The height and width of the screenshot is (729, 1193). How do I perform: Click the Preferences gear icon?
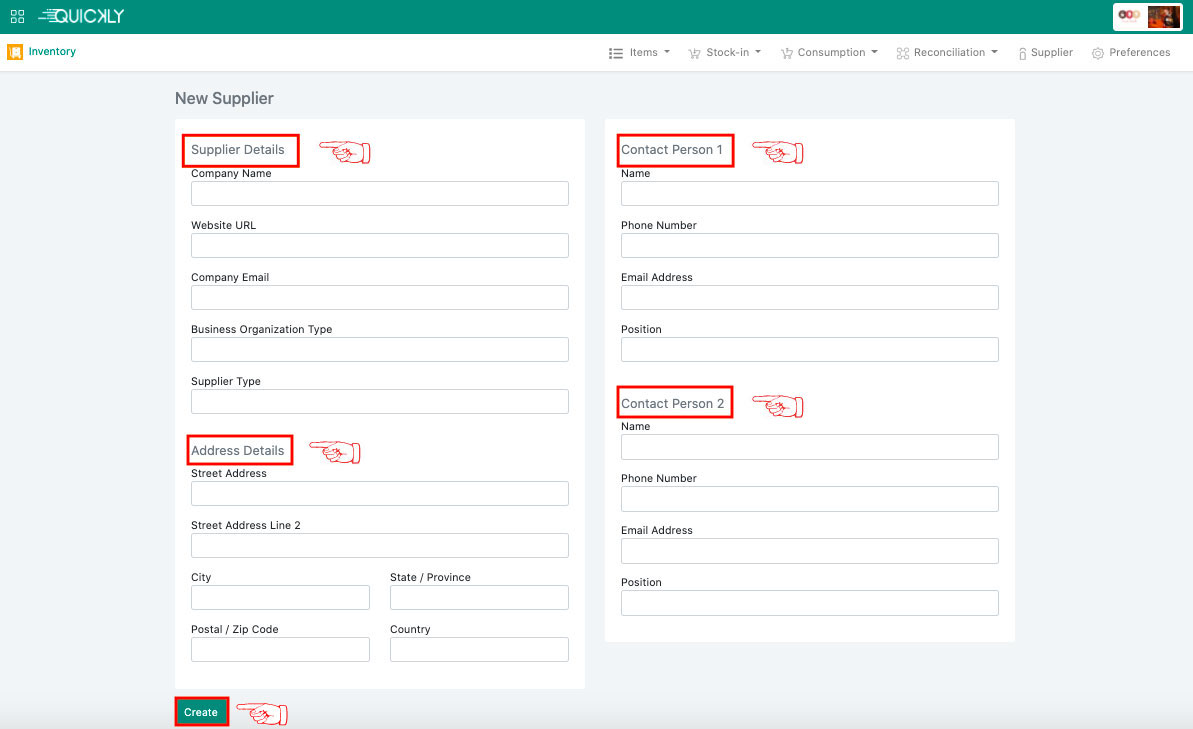coord(1098,53)
